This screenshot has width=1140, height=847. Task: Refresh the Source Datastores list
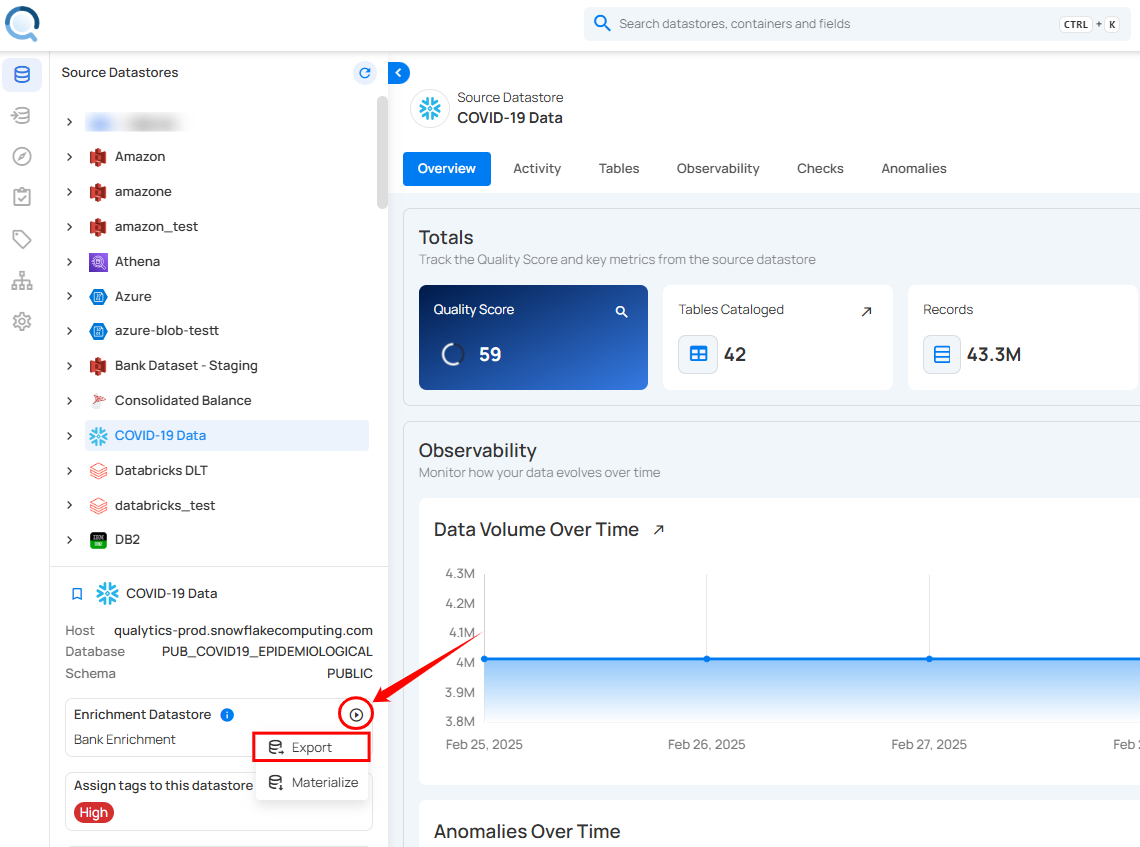[365, 73]
